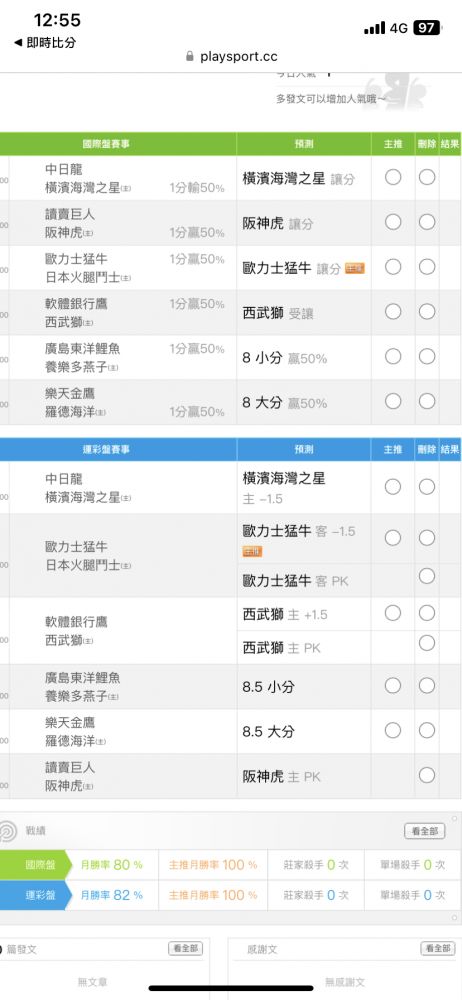Screen dimensions: 462x1000
Task: Select 主推 radio for 西武獅 受讓
Action: pos(393,311)
